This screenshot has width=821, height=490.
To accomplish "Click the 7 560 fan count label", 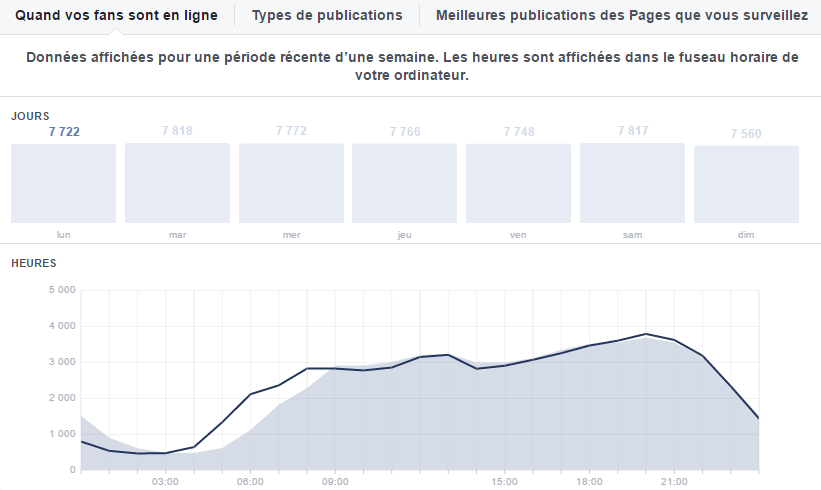I will pos(746,134).
